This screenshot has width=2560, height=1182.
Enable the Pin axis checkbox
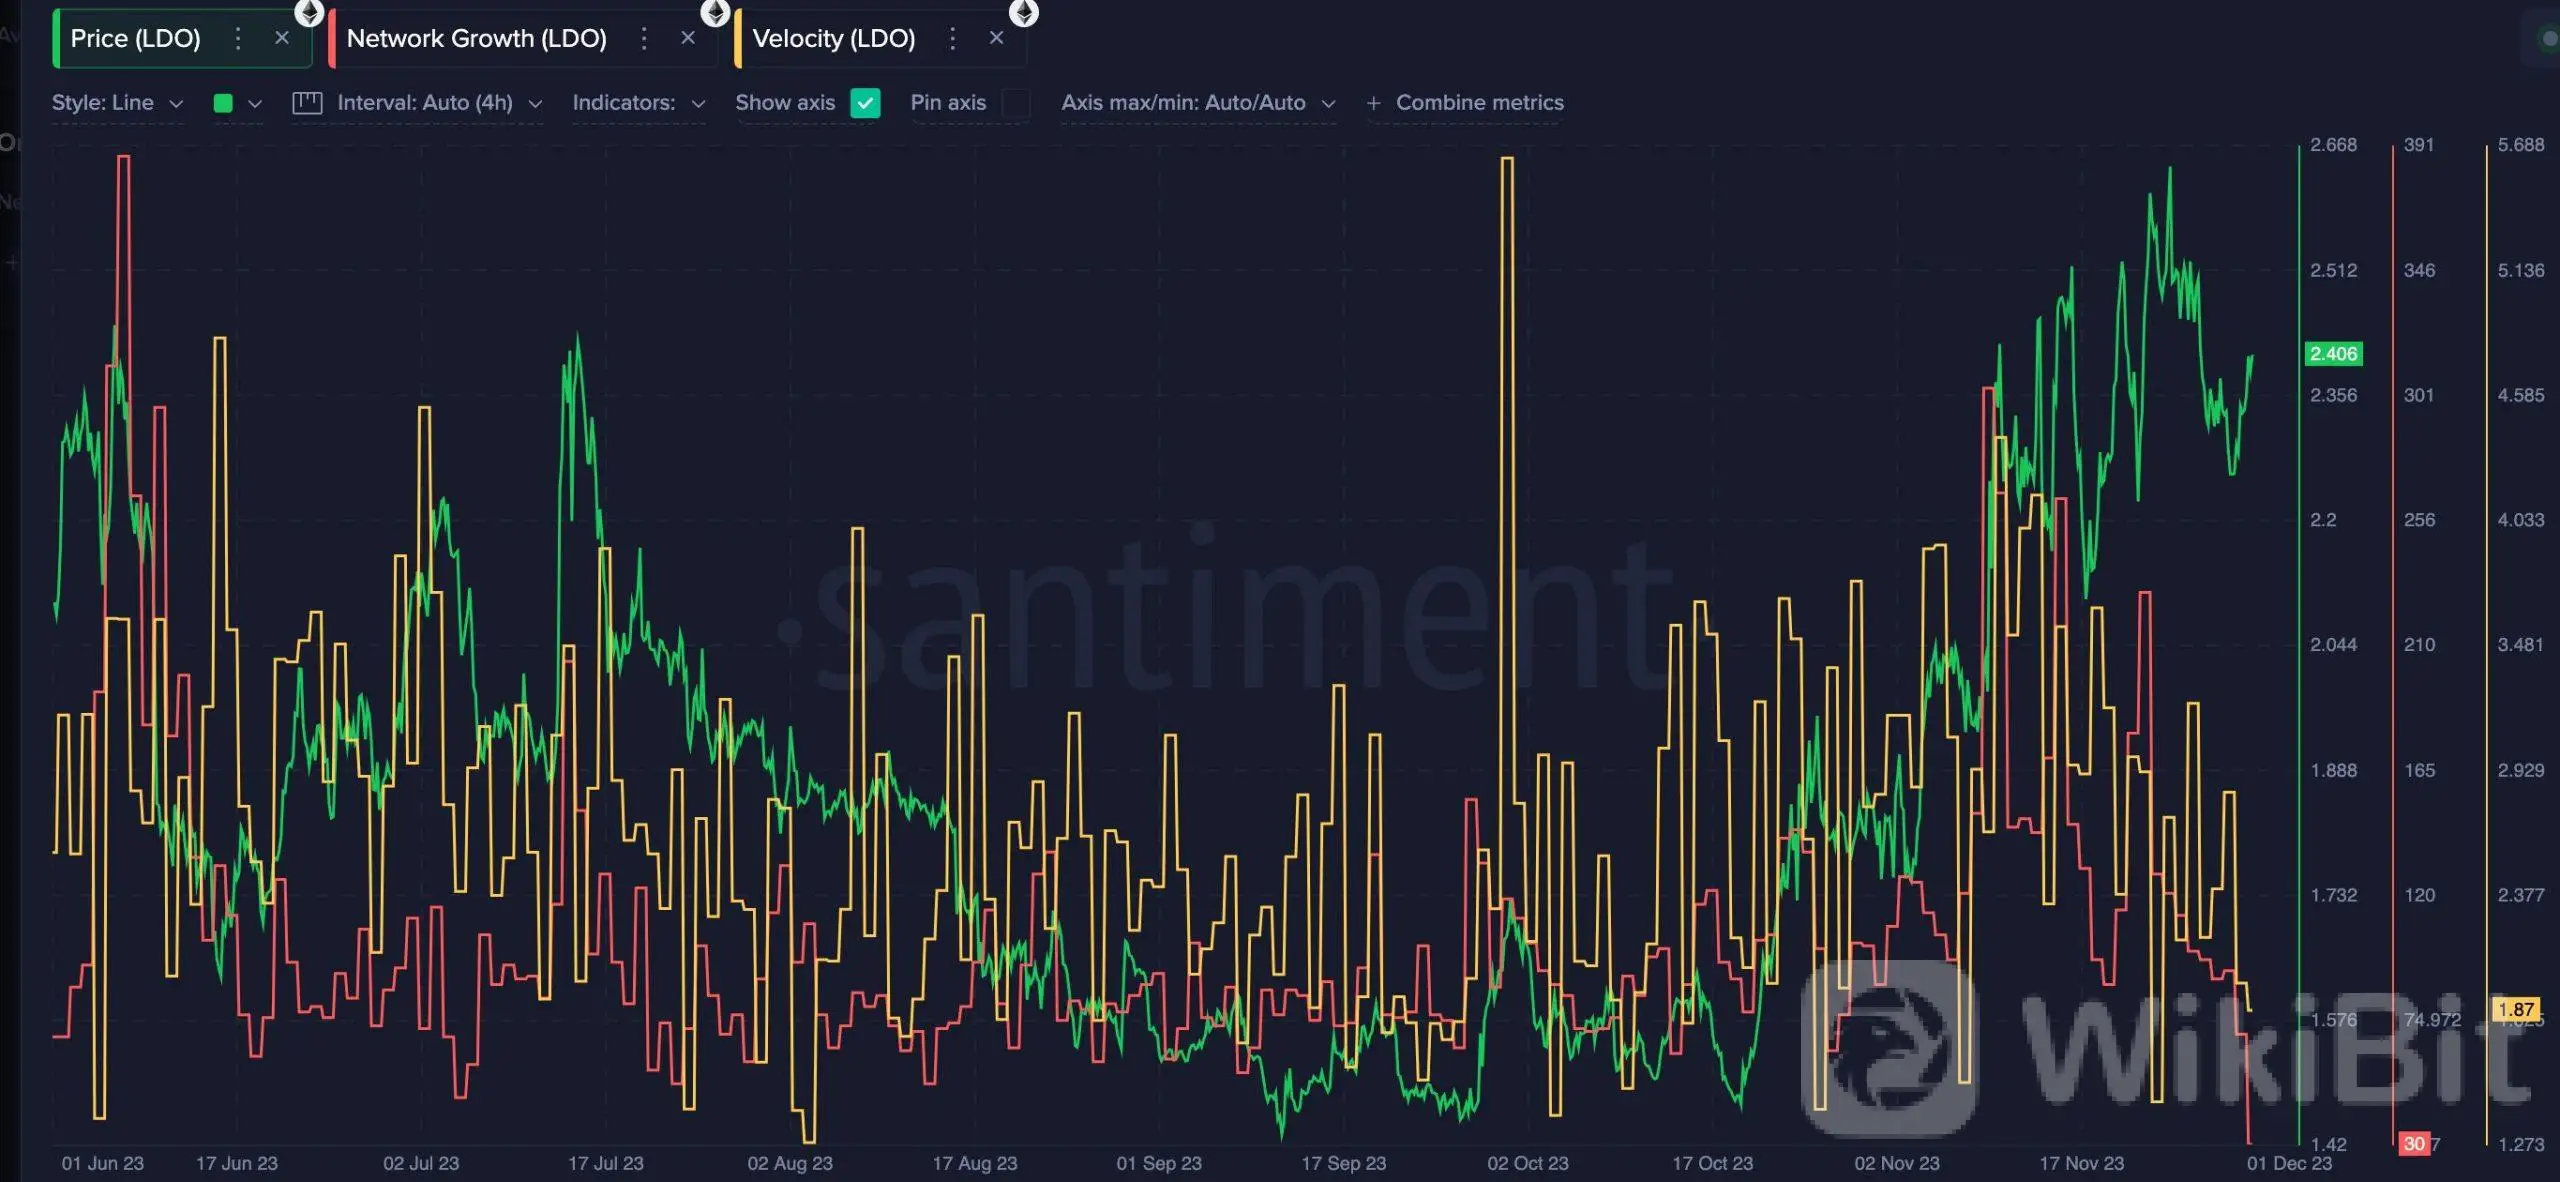[x=1015, y=103]
